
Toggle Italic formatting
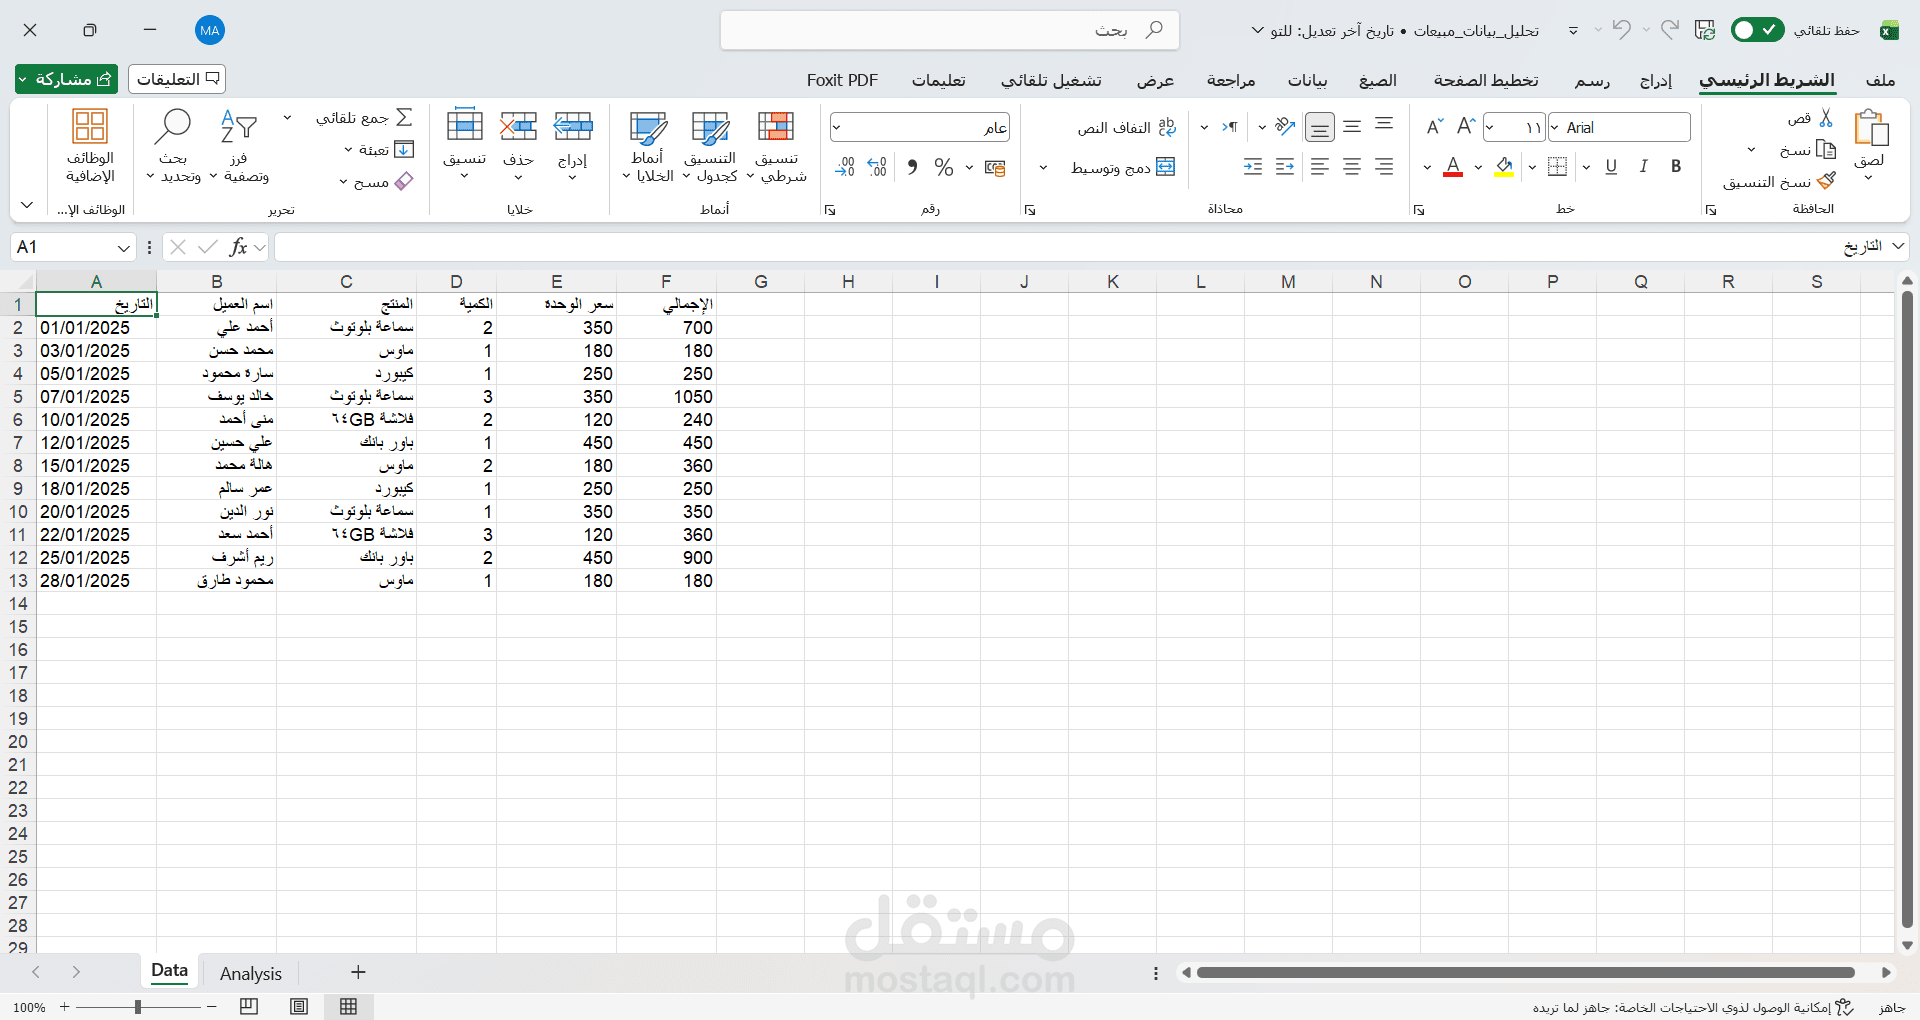point(1644,167)
